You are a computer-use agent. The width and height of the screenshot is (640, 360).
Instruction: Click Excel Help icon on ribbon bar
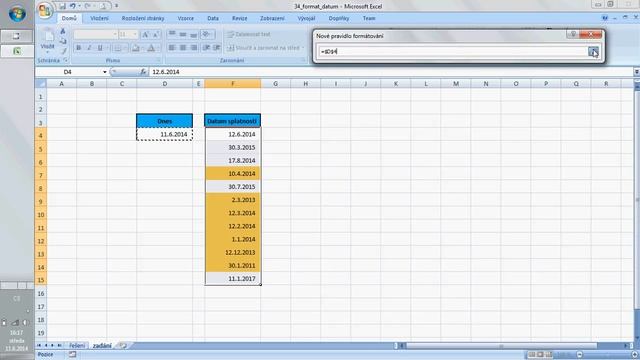605,18
